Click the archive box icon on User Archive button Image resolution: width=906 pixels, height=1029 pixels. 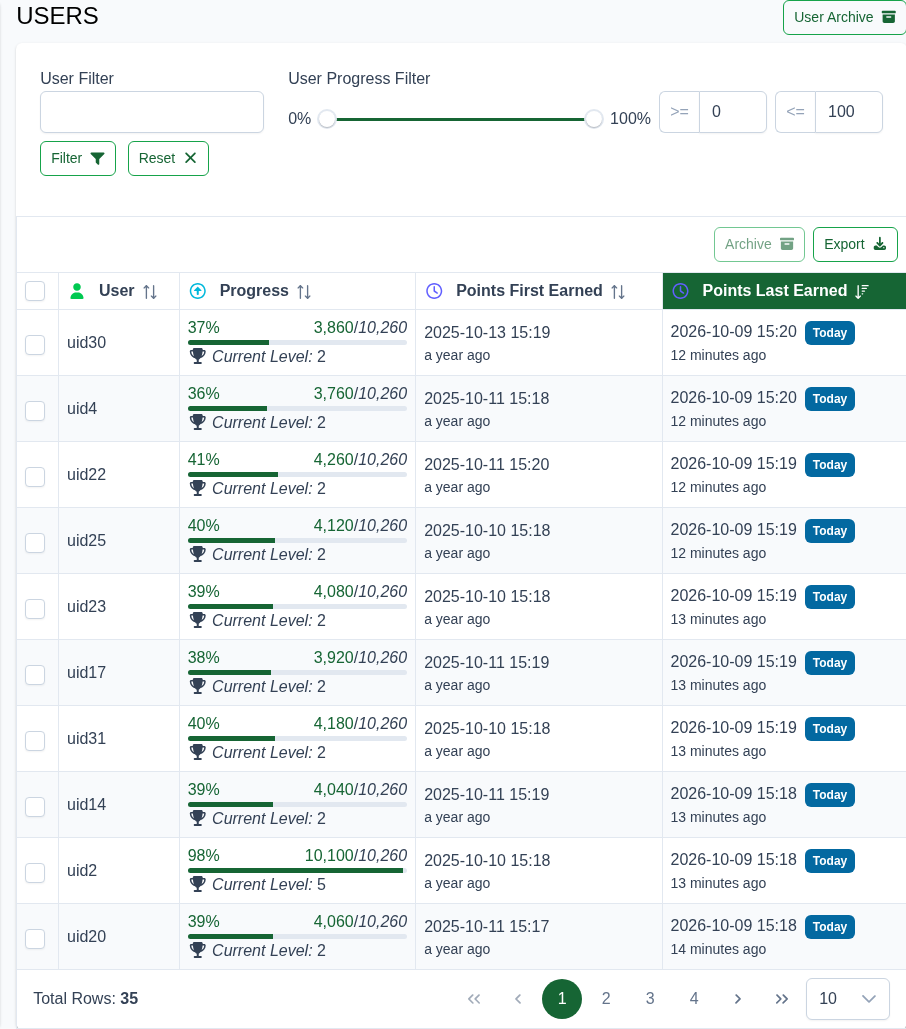[889, 17]
